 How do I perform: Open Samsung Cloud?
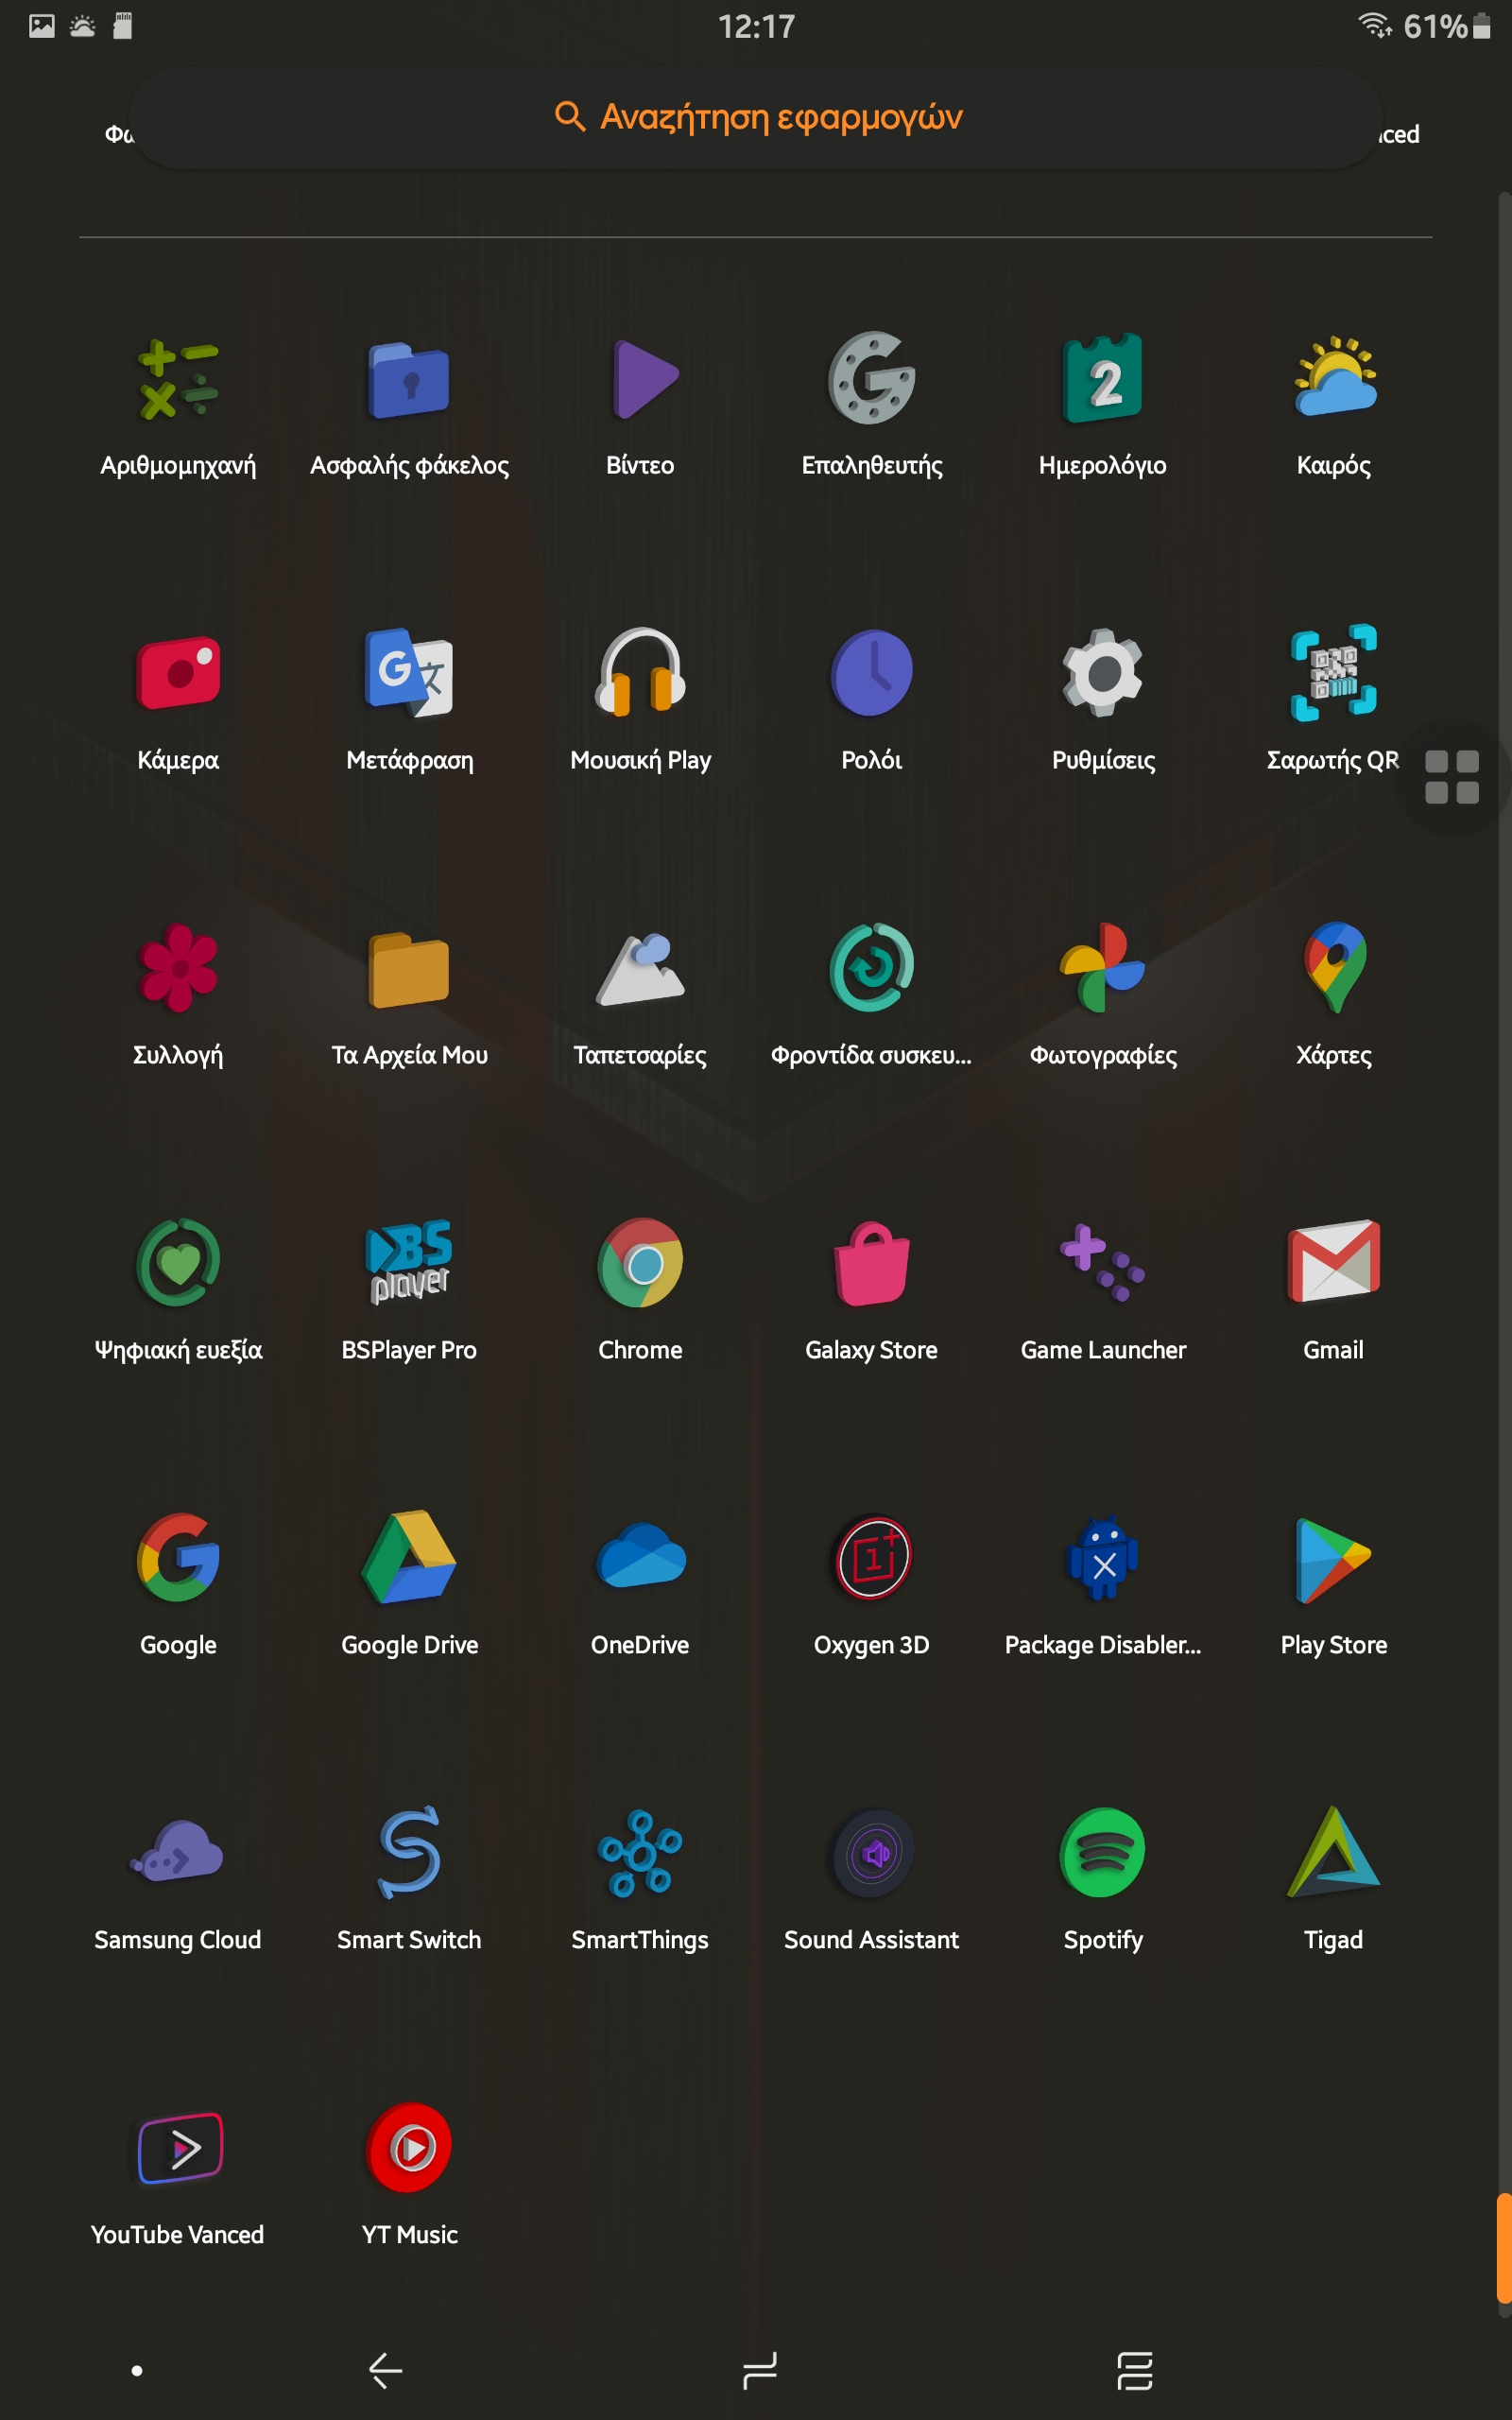click(x=178, y=1853)
